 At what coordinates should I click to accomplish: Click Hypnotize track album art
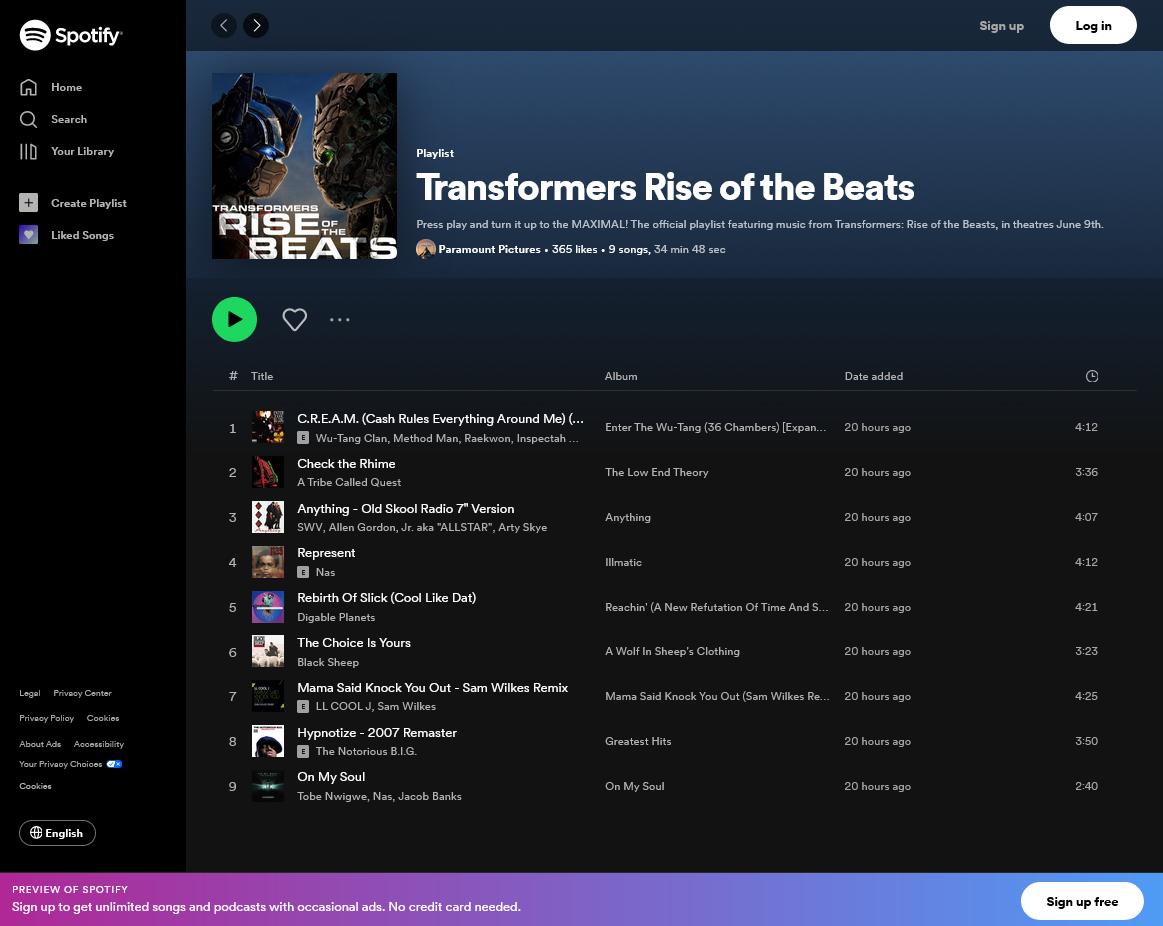click(x=268, y=741)
